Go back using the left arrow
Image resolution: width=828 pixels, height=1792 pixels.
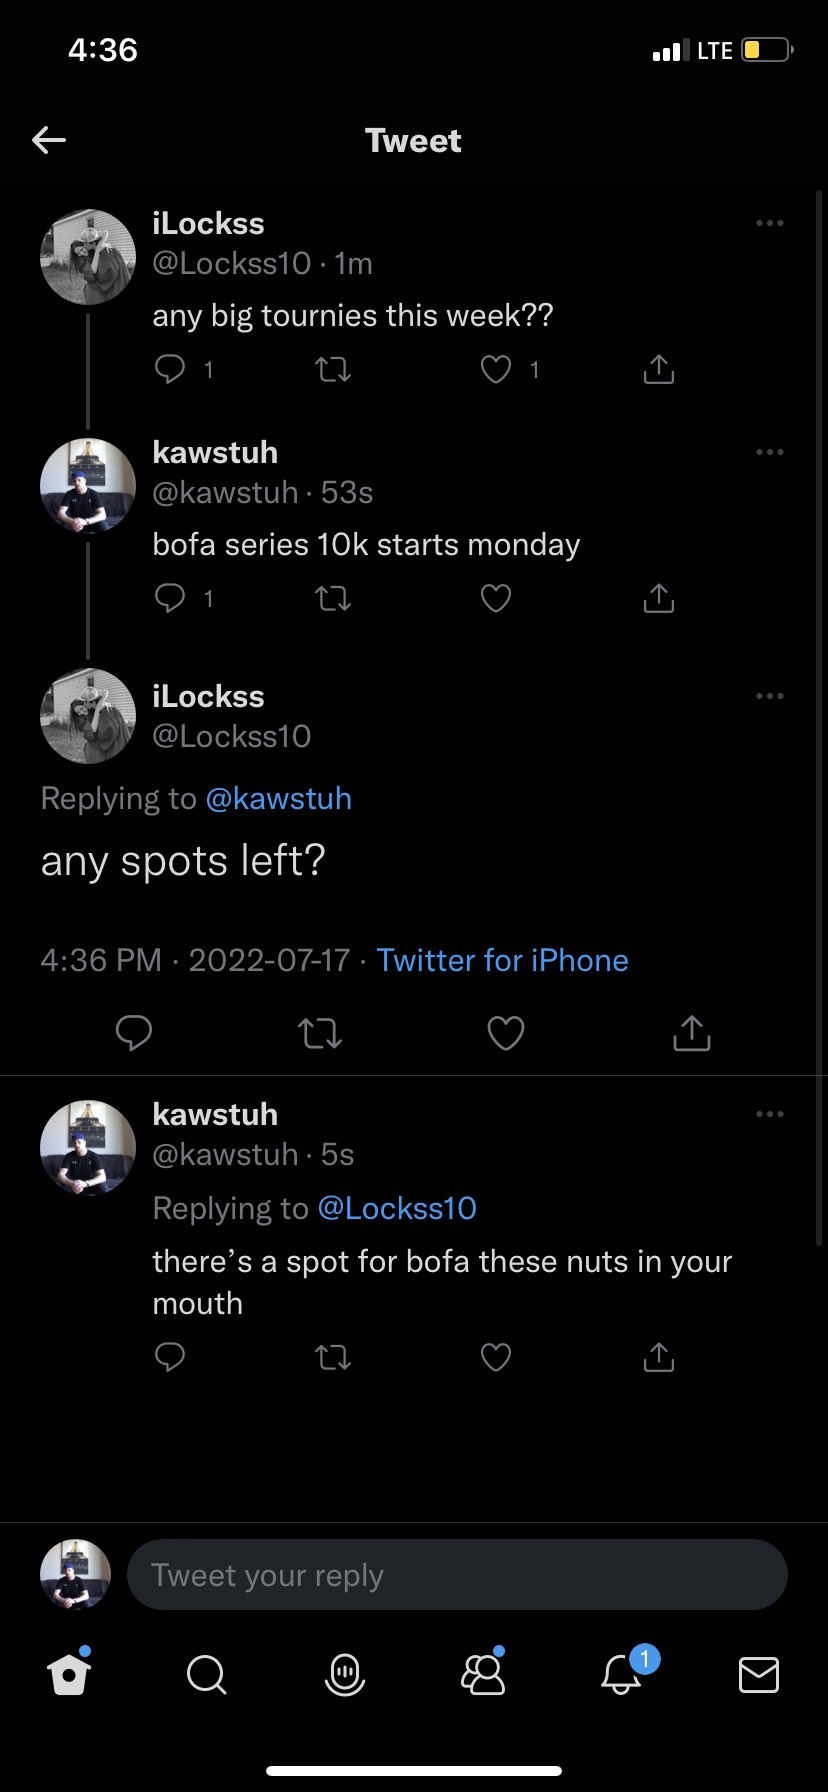click(49, 140)
